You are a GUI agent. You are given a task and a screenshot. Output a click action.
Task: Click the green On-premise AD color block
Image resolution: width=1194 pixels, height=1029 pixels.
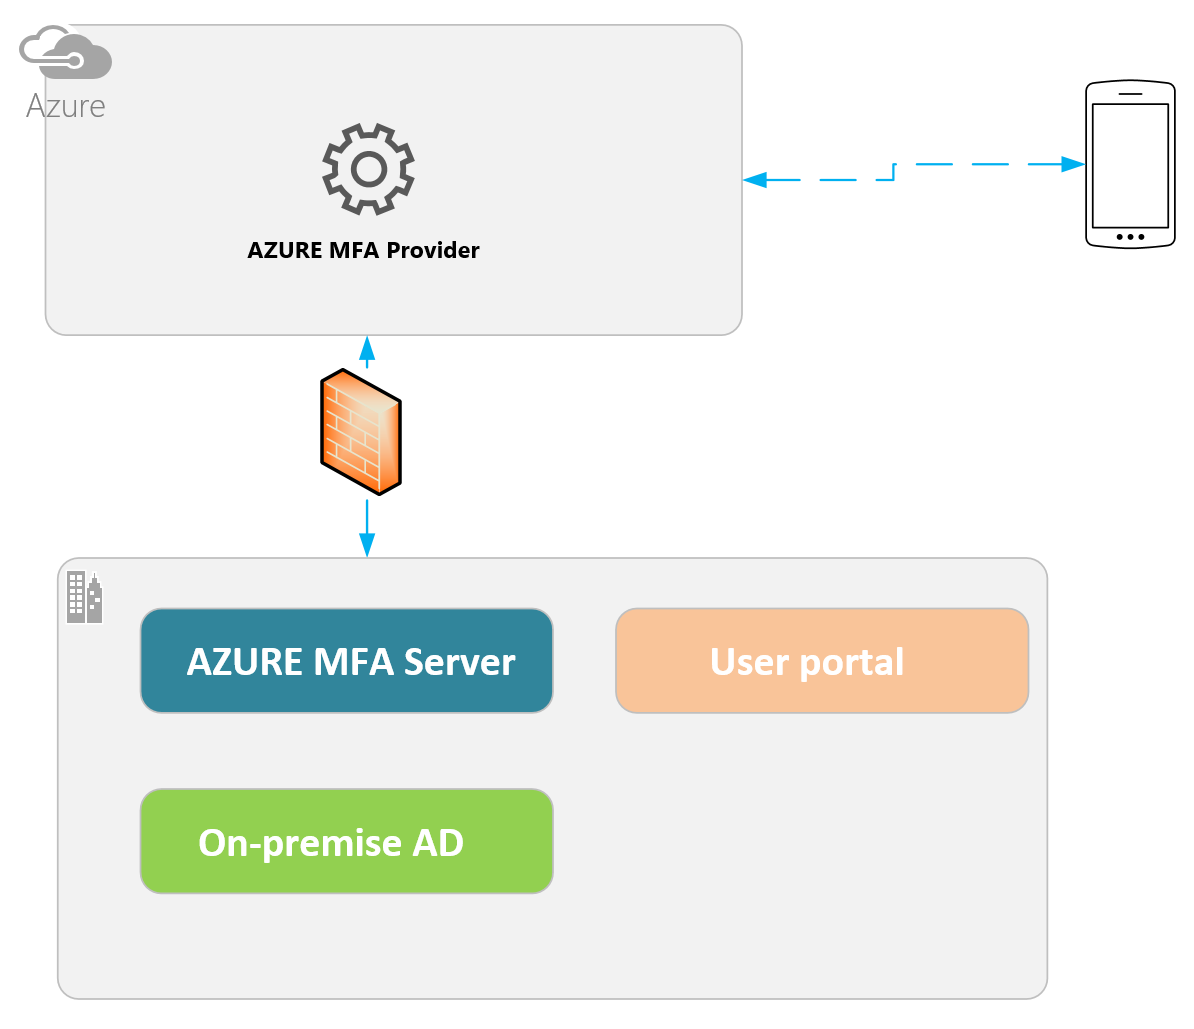click(x=346, y=841)
